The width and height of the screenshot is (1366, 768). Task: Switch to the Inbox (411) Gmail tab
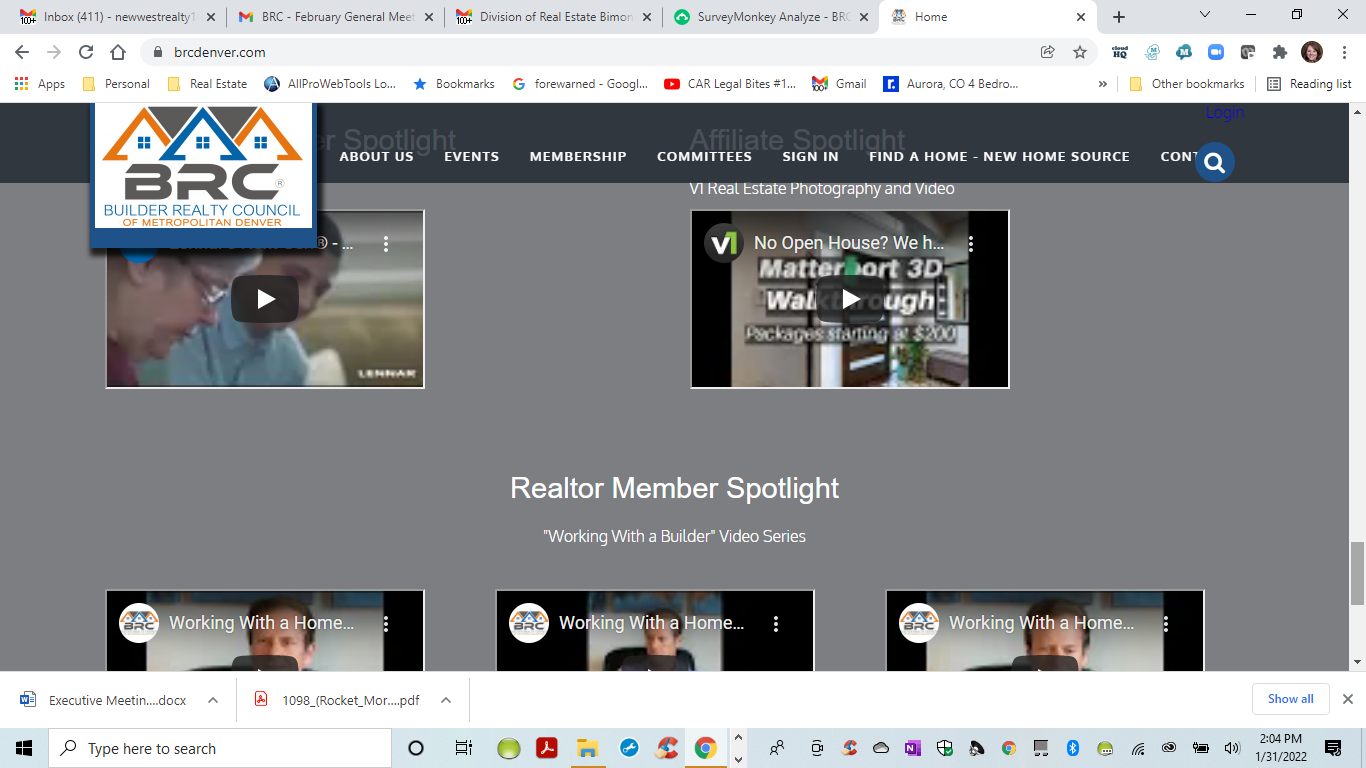pos(115,17)
